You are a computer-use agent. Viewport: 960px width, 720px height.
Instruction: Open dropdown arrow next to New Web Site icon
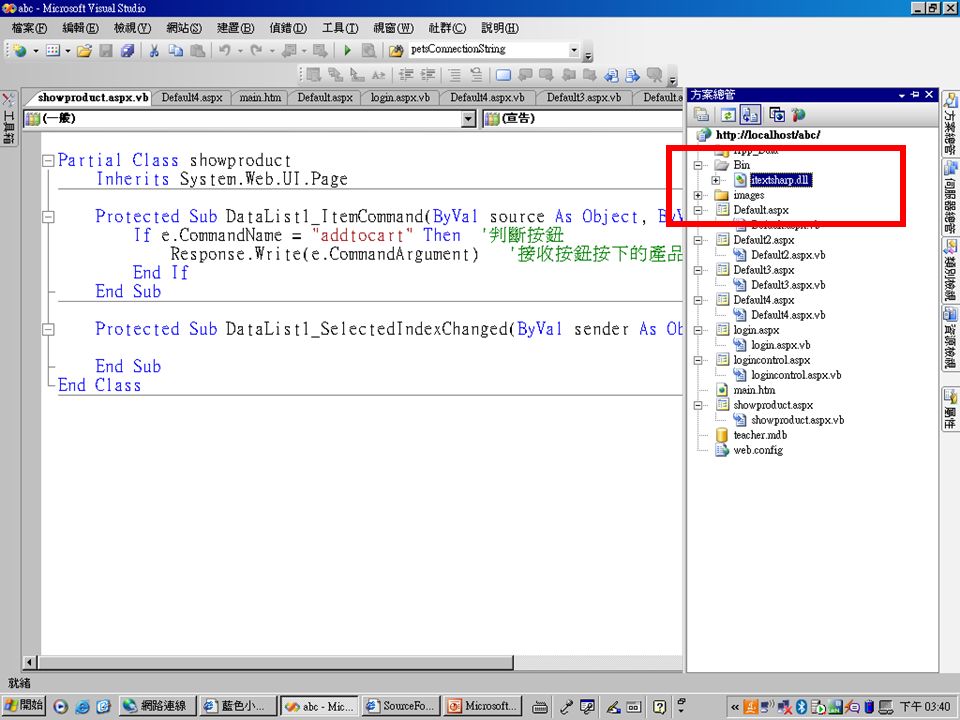36,51
